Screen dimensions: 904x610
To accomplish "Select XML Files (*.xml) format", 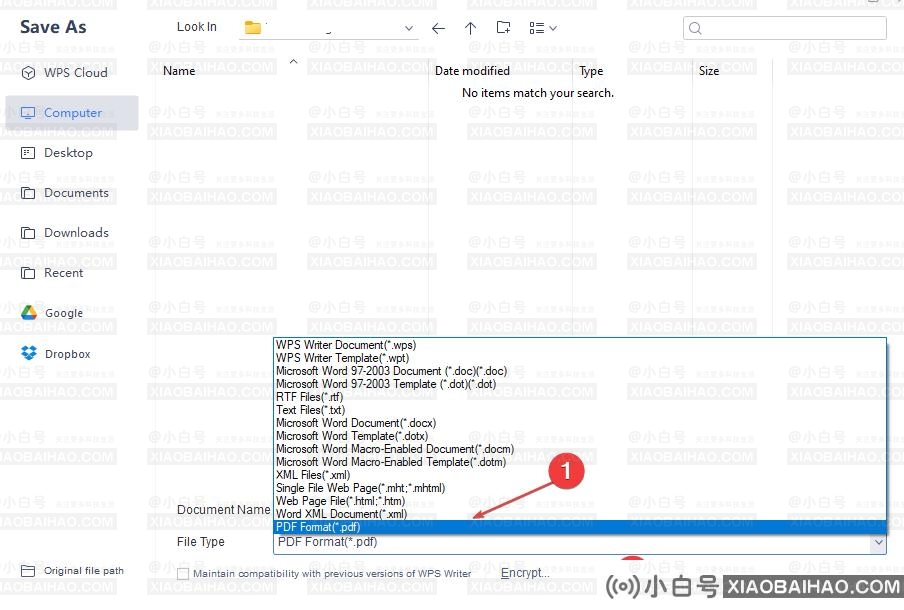I will coord(579,475).
